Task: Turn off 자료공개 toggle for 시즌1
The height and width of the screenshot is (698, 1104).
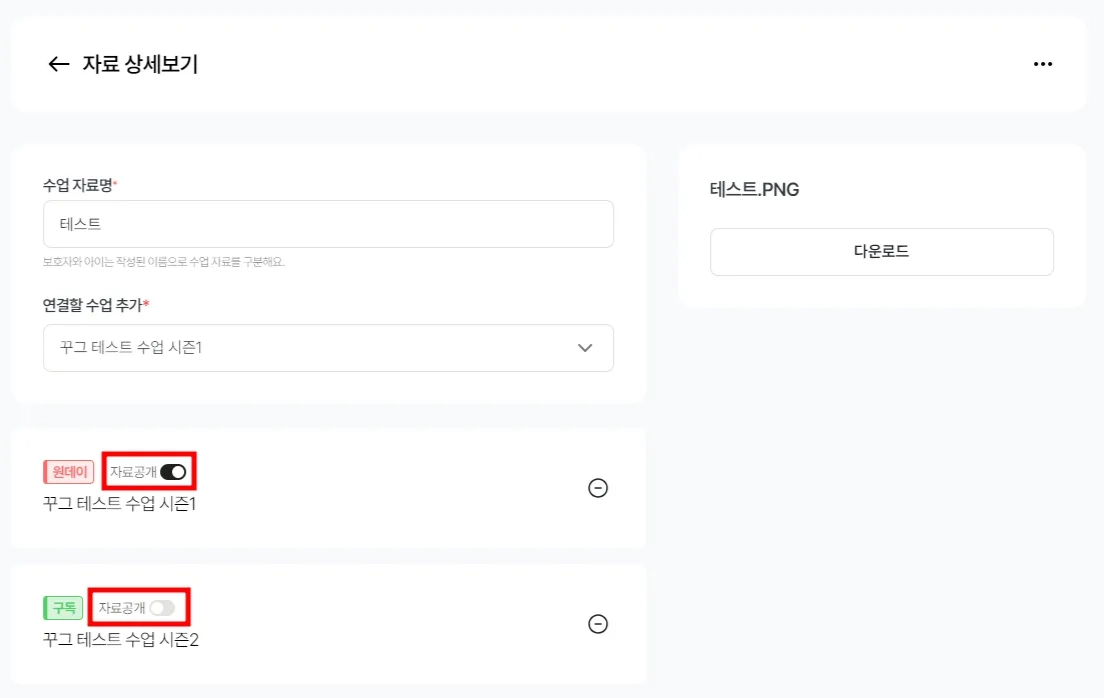Action: pyautogui.click(x=173, y=472)
